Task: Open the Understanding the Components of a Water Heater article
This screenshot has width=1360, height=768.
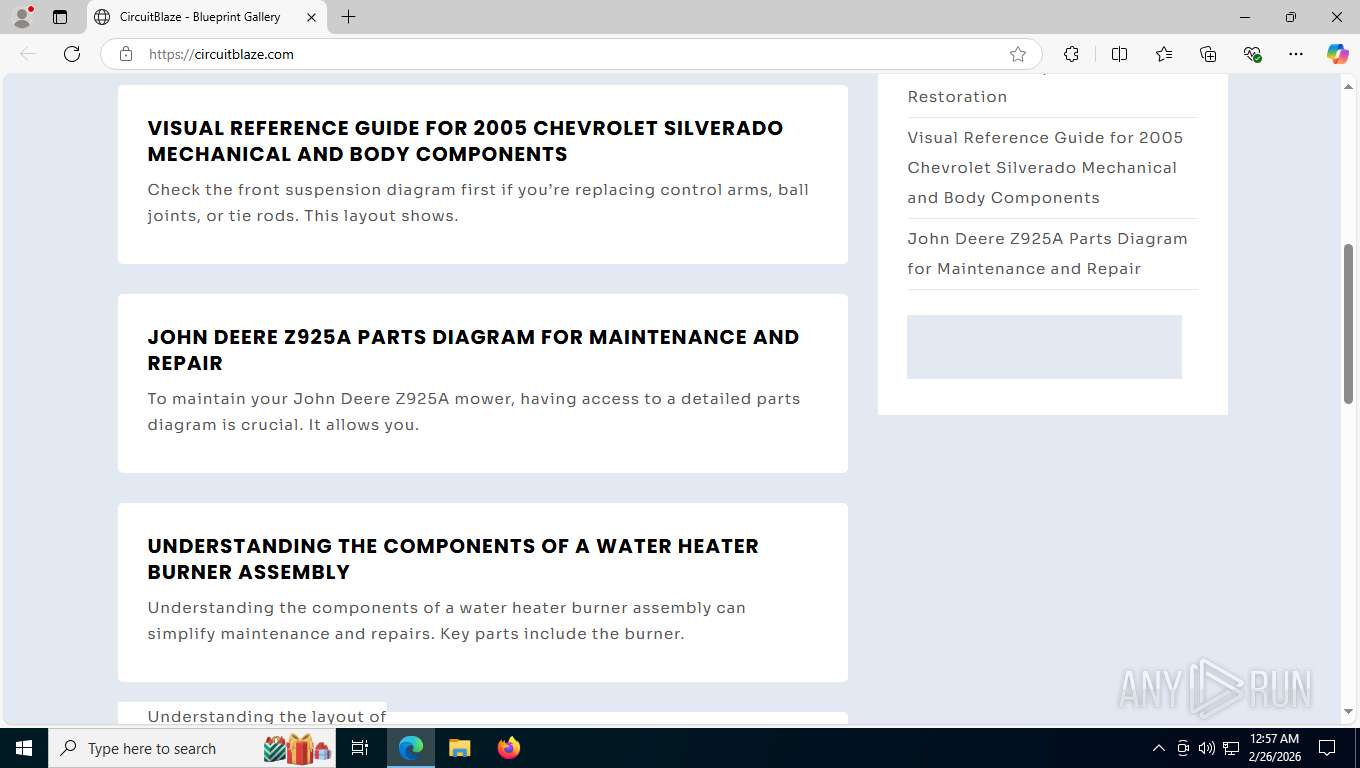Action: click(453, 559)
